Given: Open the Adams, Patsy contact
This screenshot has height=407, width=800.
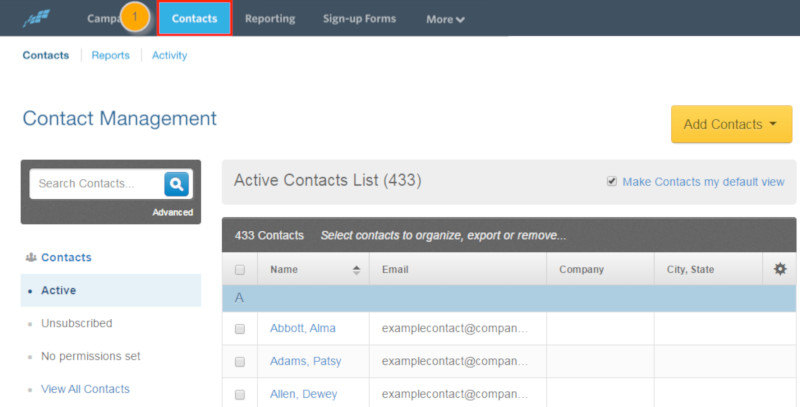Looking at the screenshot, I should (x=306, y=361).
